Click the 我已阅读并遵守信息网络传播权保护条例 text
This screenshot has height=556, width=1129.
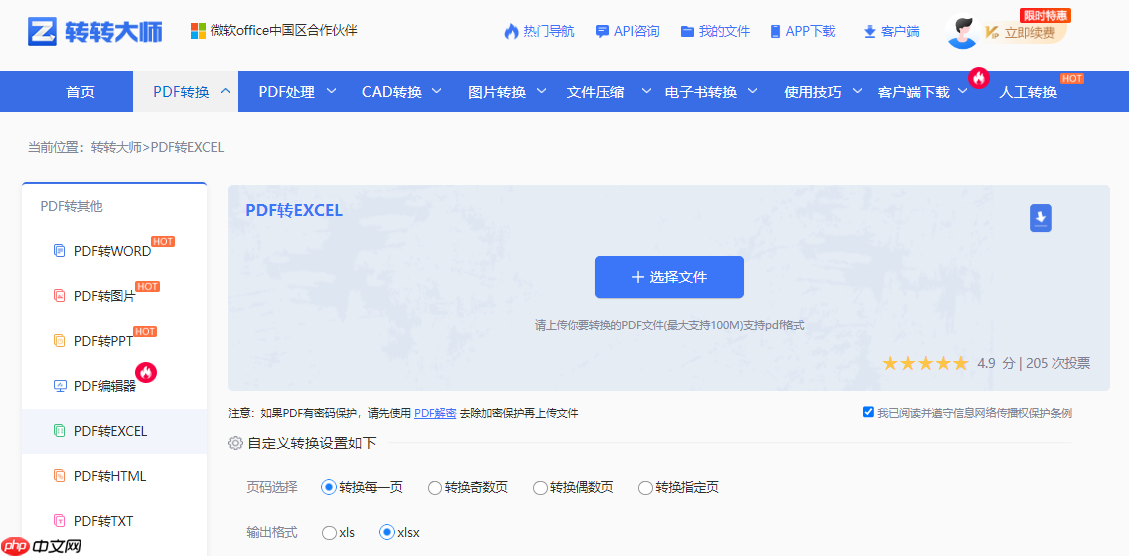point(974,413)
